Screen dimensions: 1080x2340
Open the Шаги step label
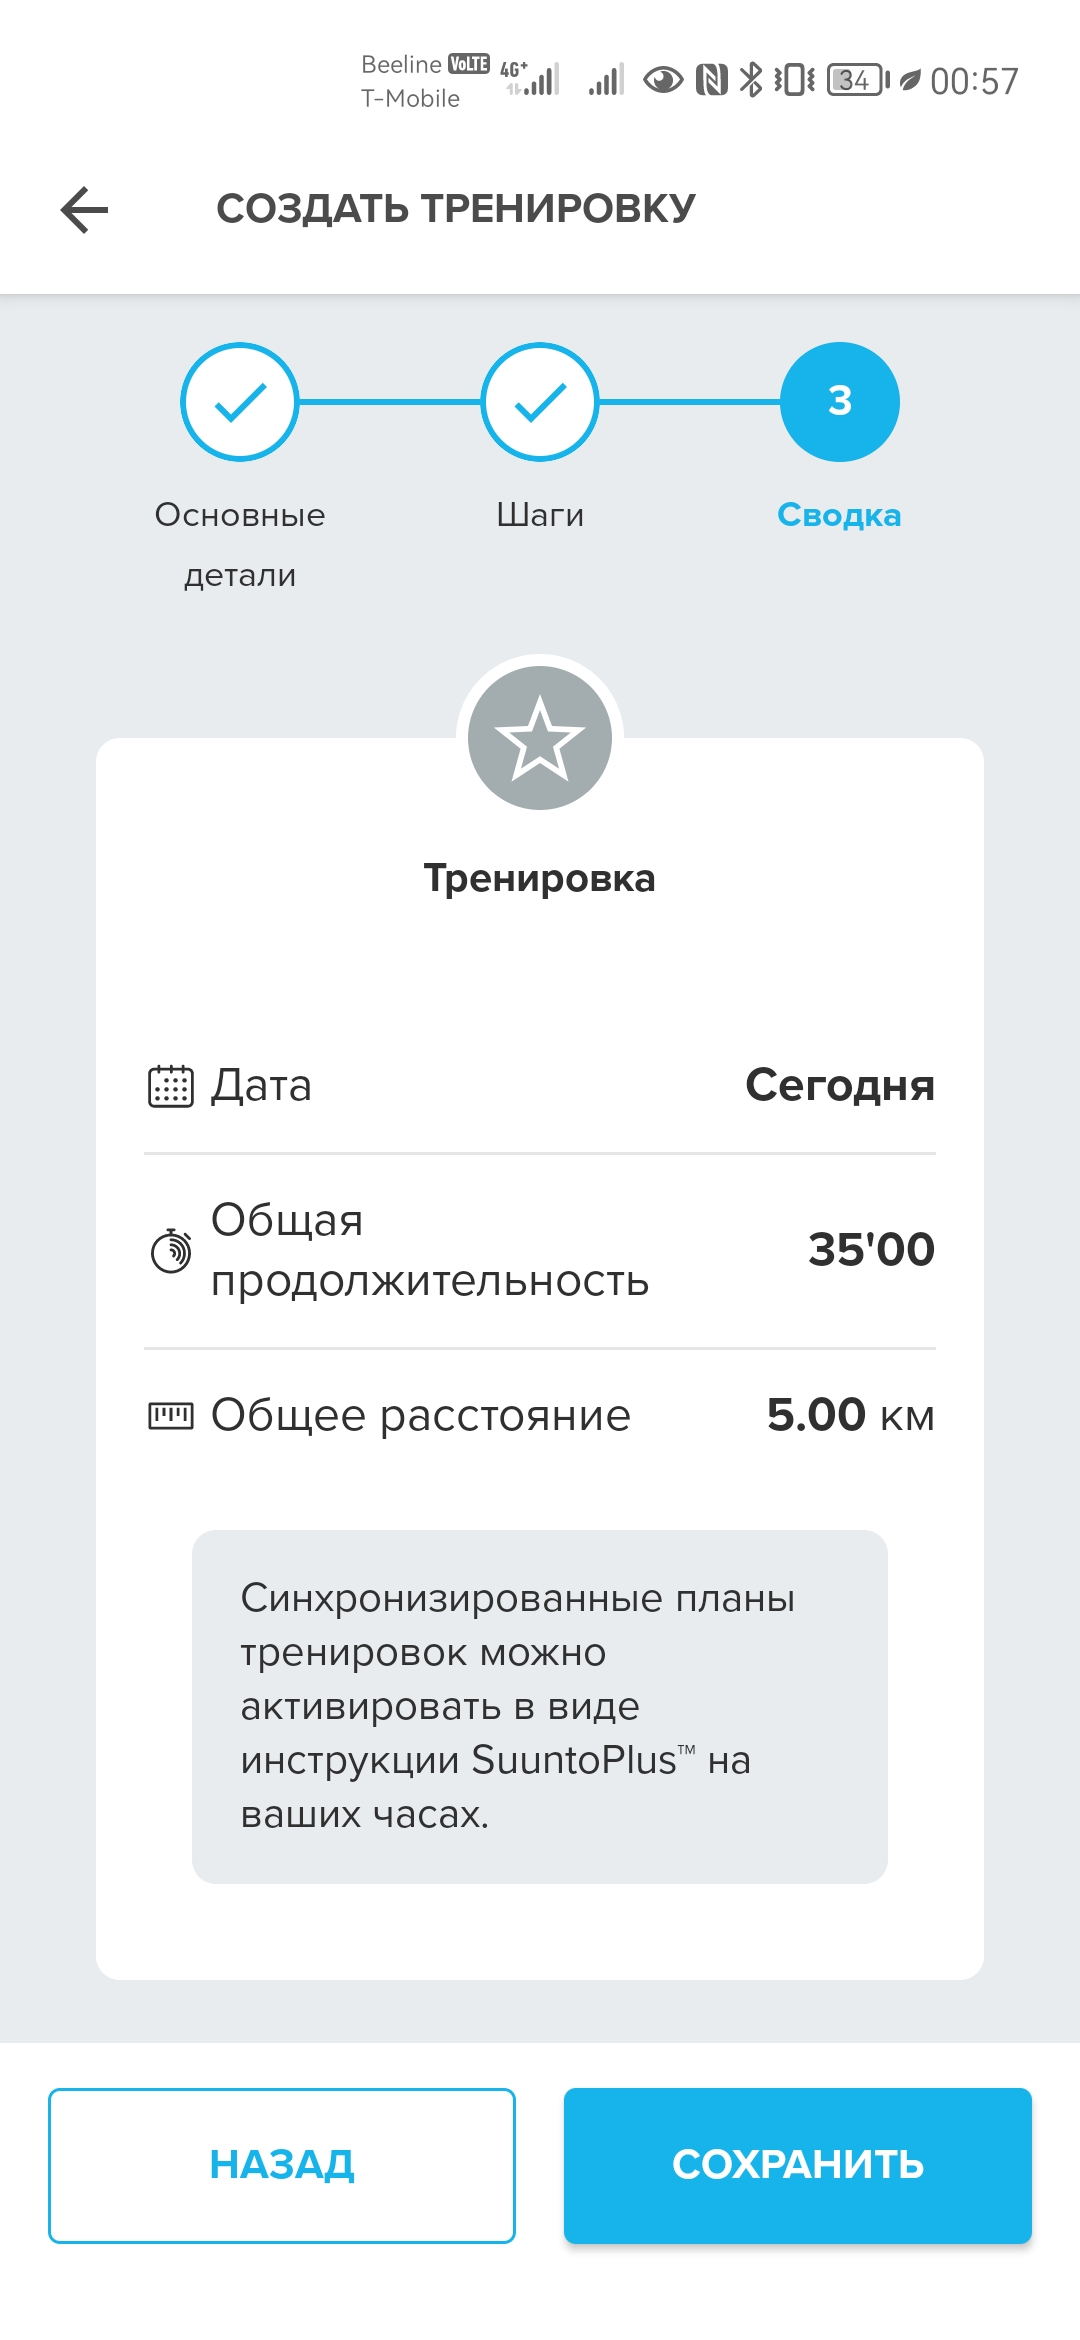pyautogui.click(x=540, y=515)
